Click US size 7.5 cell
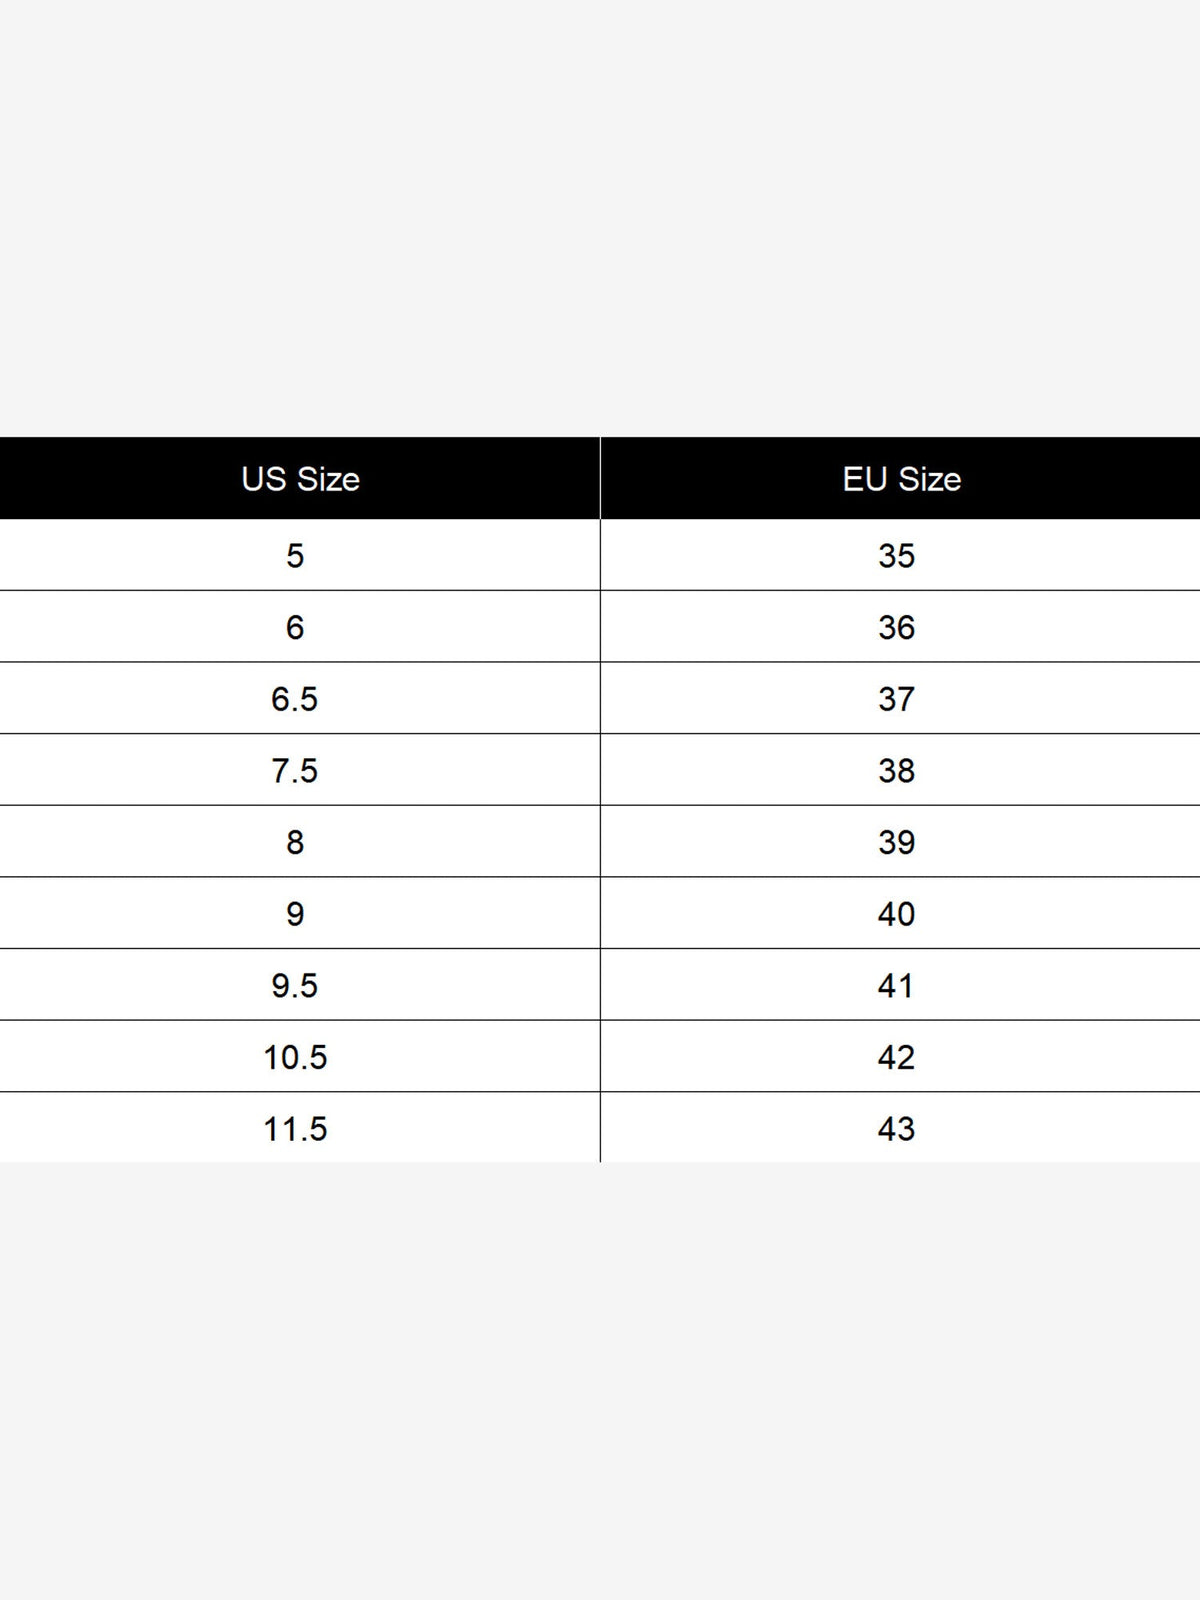1200x1600 pixels. click(x=300, y=770)
